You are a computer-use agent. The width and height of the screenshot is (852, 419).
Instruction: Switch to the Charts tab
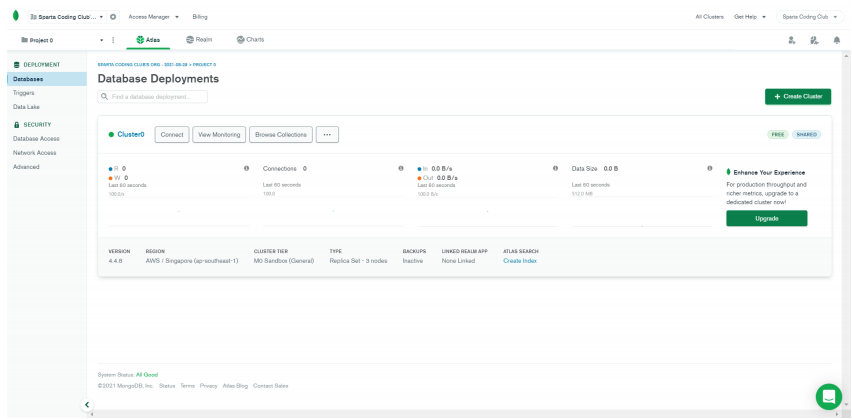pos(250,40)
